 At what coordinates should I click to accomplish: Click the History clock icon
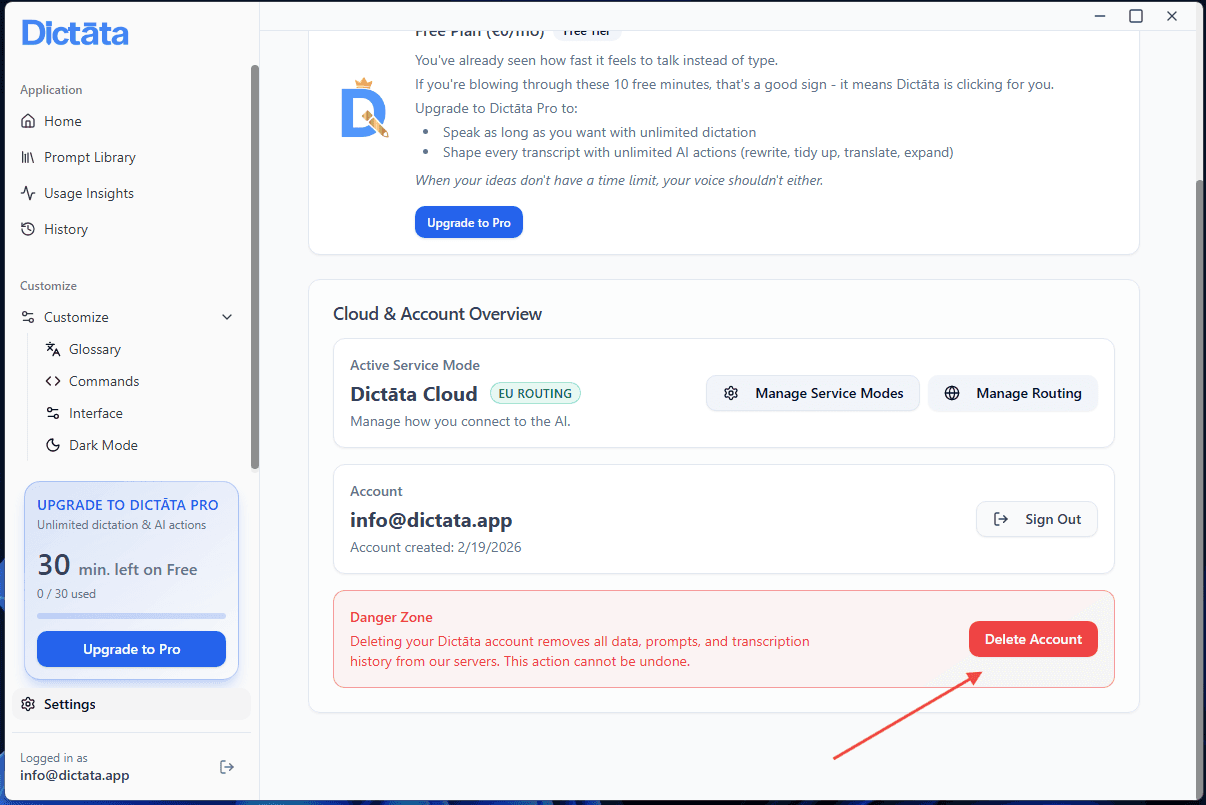[x=28, y=229]
